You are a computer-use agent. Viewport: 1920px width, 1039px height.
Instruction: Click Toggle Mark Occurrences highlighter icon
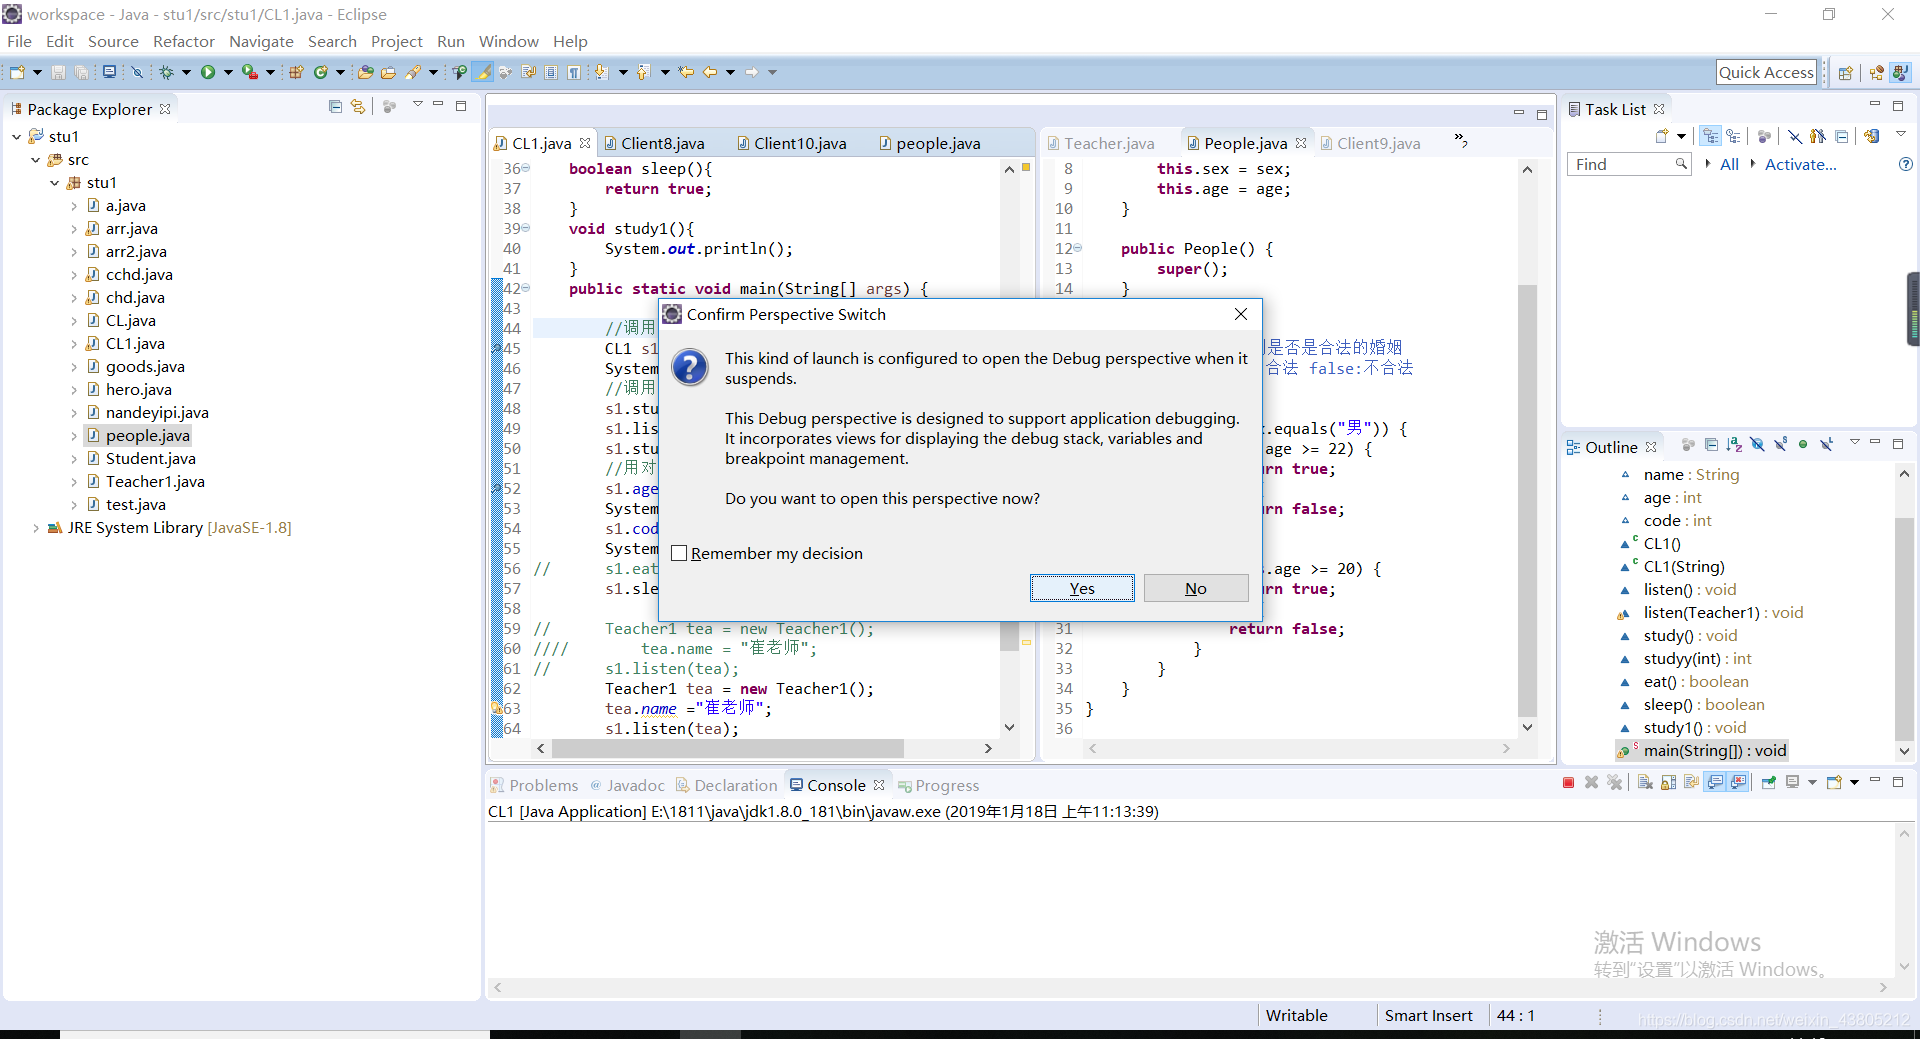click(x=482, y=72)
